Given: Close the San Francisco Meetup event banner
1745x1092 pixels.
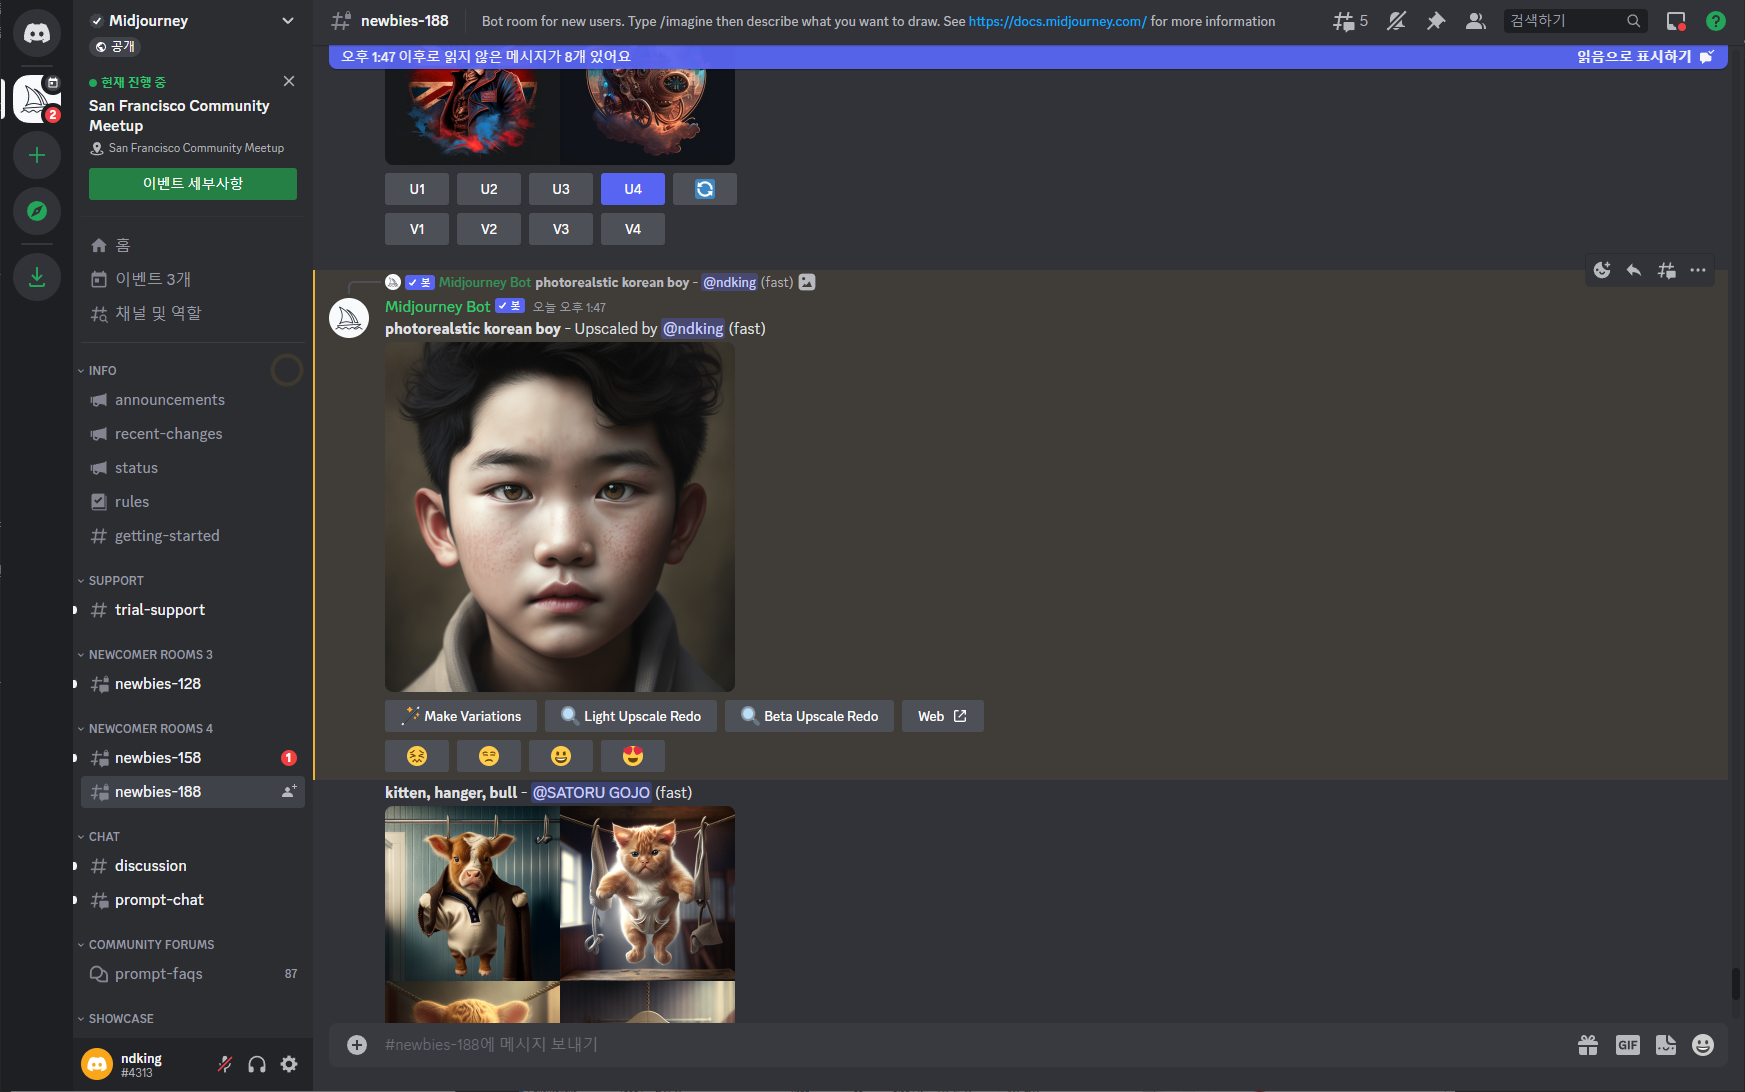Looking at the screenshot, I should [289, 81].
